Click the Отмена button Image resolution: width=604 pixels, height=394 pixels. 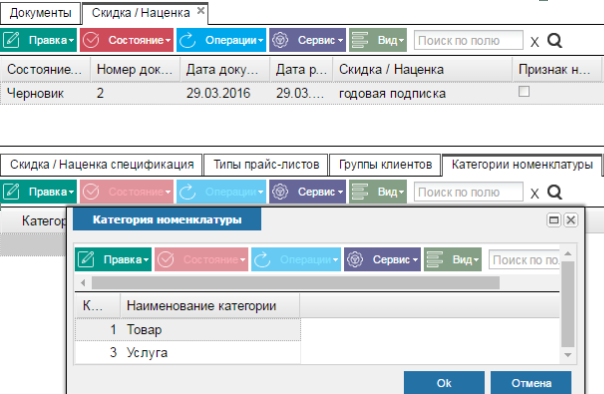coord(531,383)
